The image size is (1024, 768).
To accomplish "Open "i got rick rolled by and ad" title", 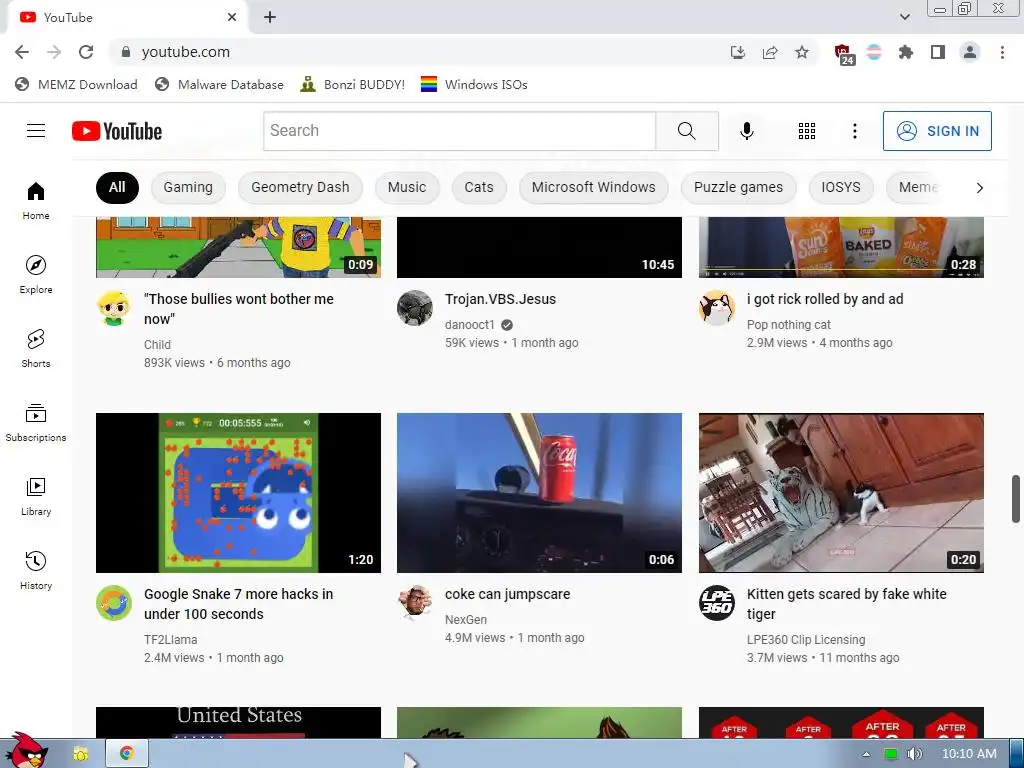I will 825,299.
